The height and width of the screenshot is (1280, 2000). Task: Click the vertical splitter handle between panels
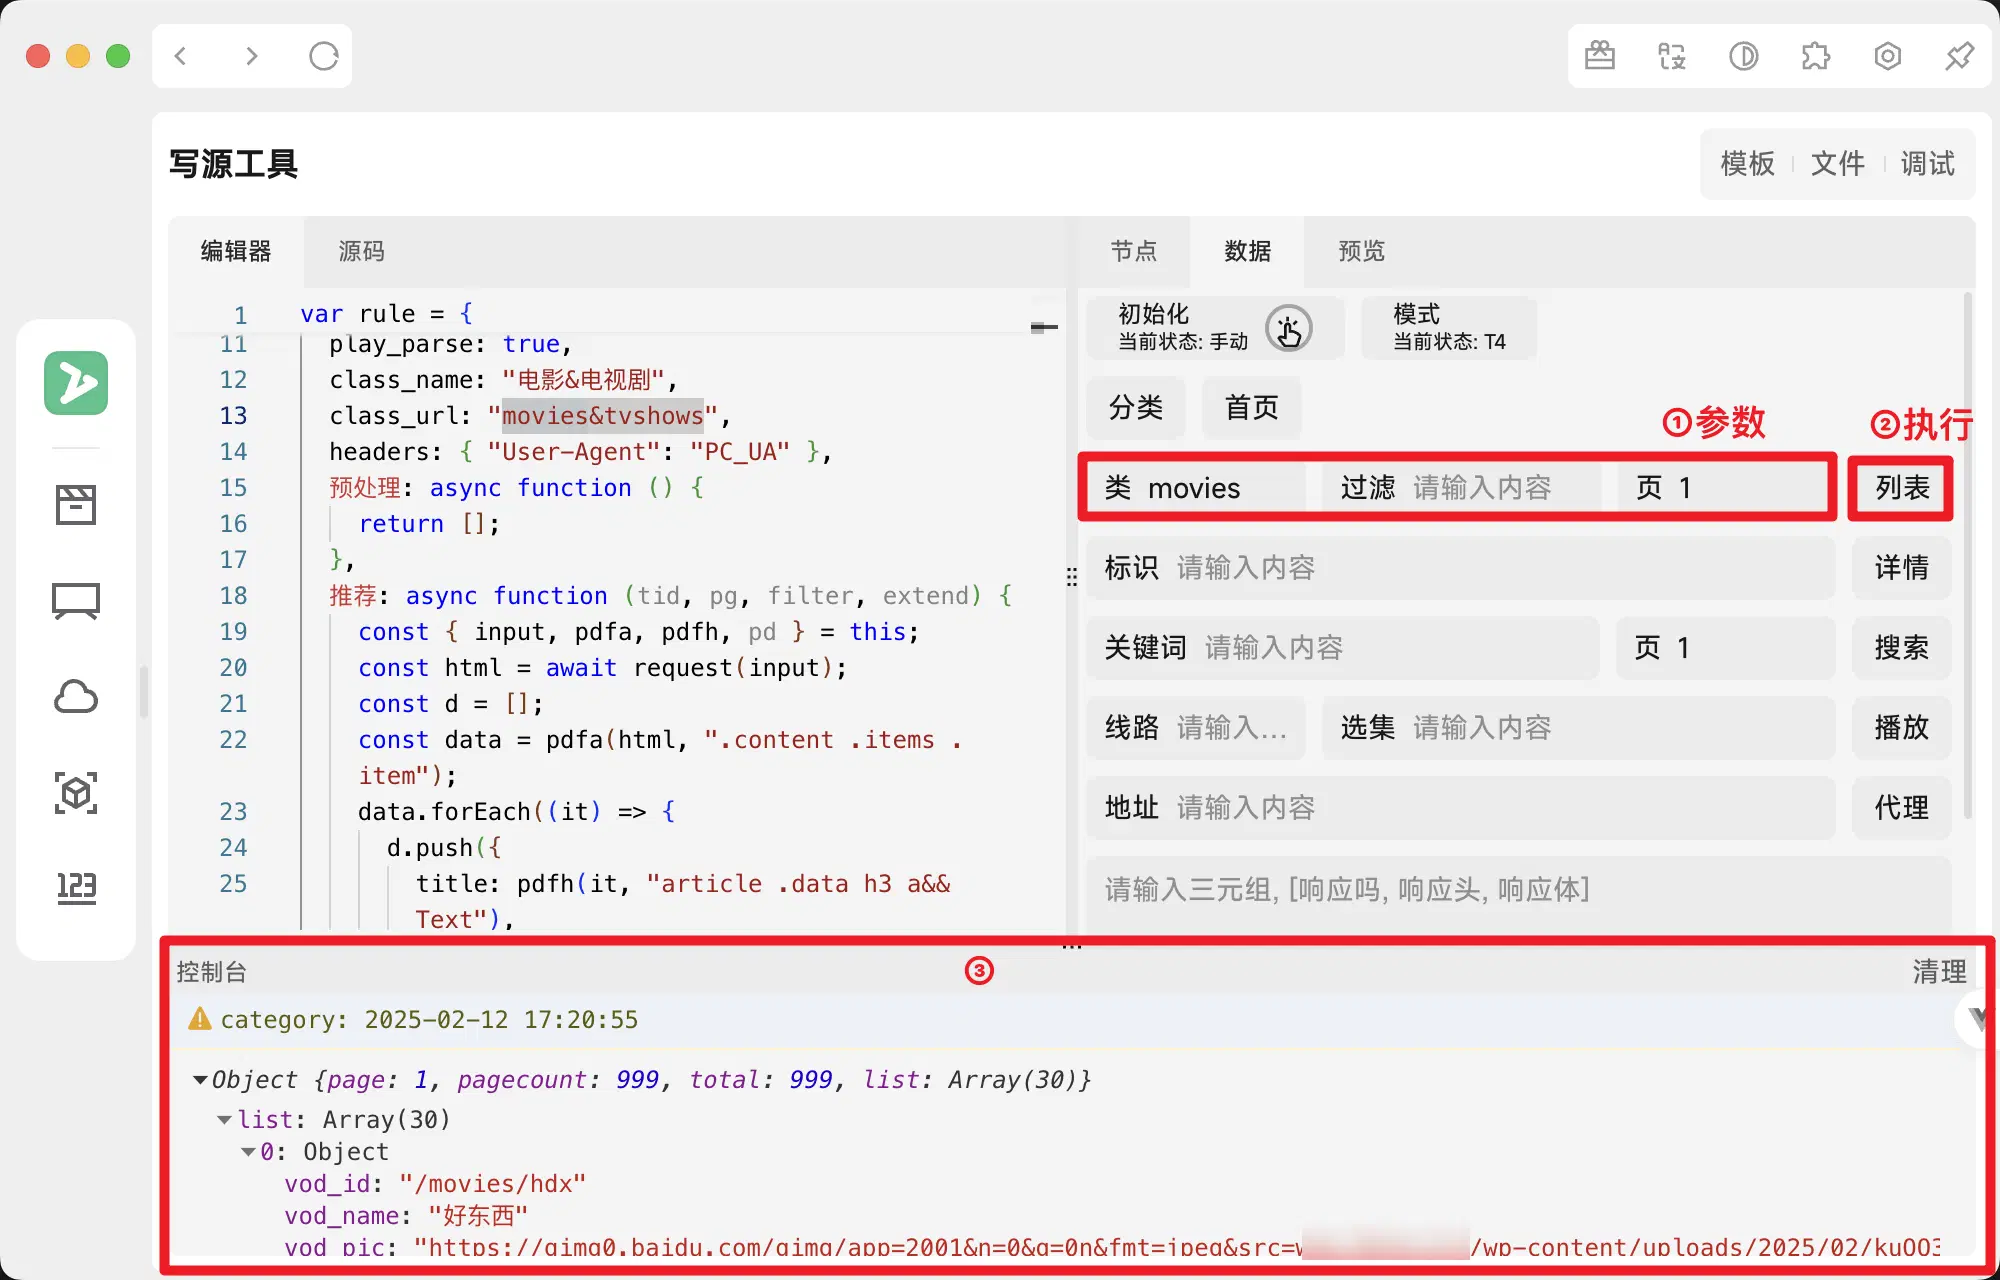[x=1072, y=577]
